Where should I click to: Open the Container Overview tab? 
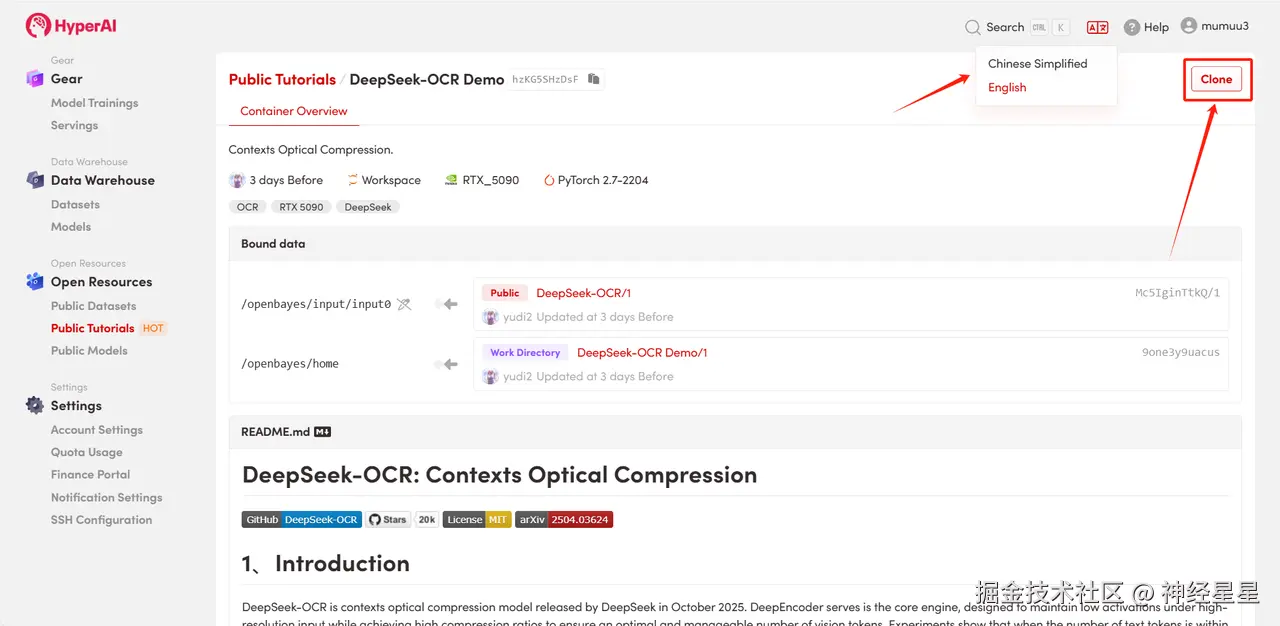pos(294,111)
